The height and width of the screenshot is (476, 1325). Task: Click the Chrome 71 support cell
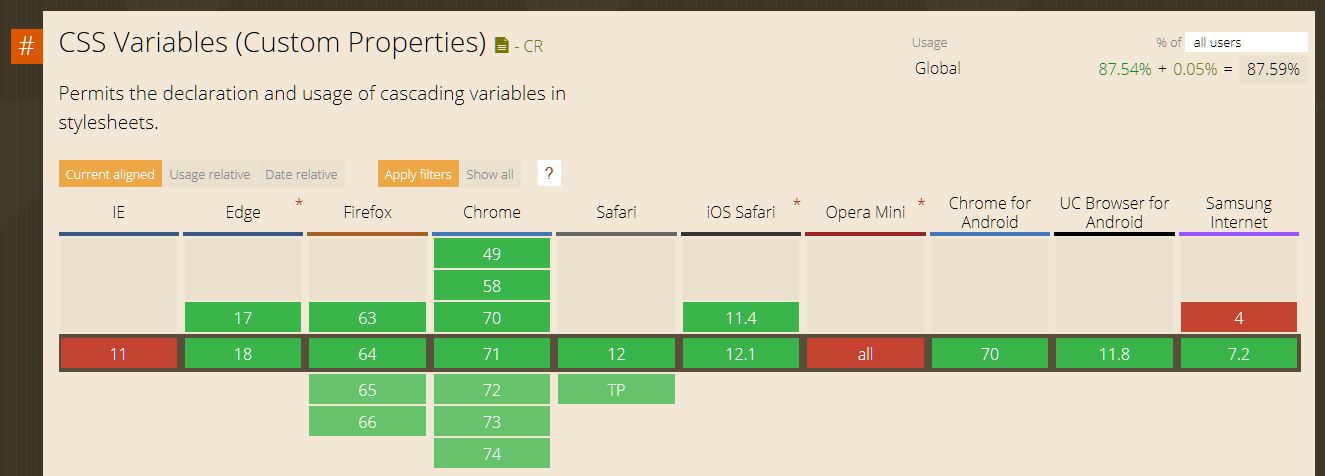492,353
